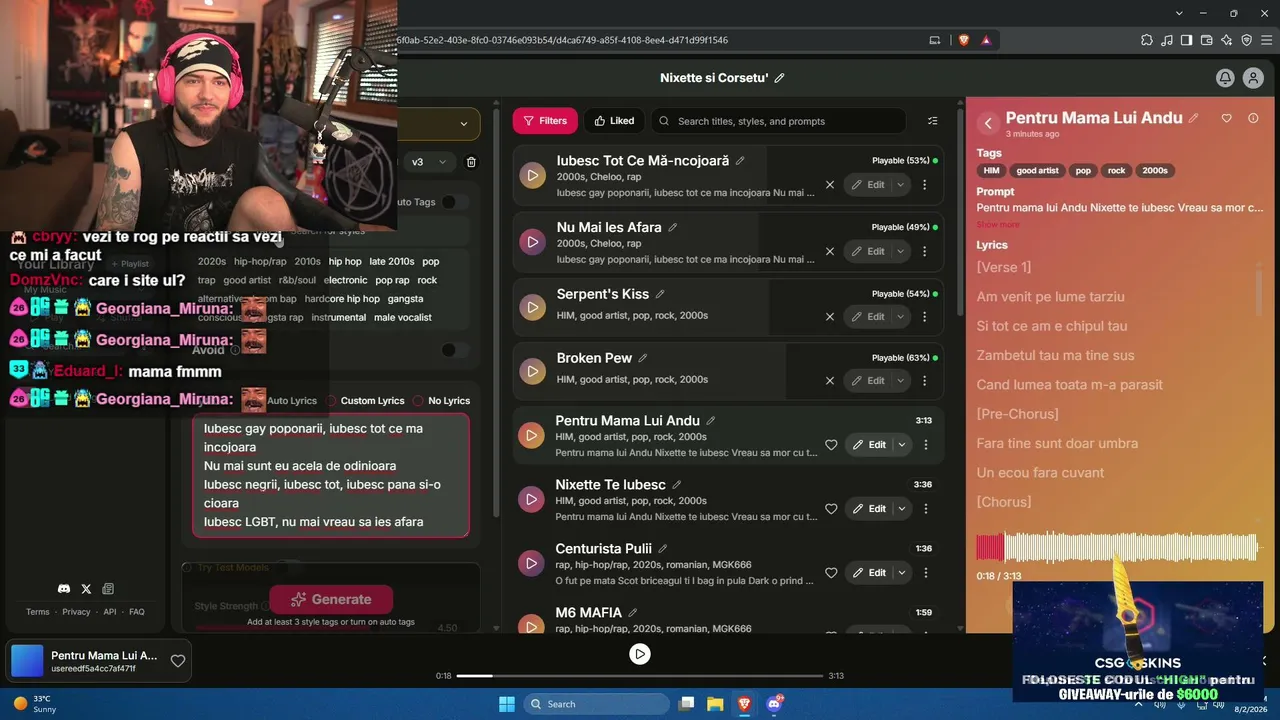
Task: Remove Nu Mai Ies Afara with its X
Action: (829, 252)
